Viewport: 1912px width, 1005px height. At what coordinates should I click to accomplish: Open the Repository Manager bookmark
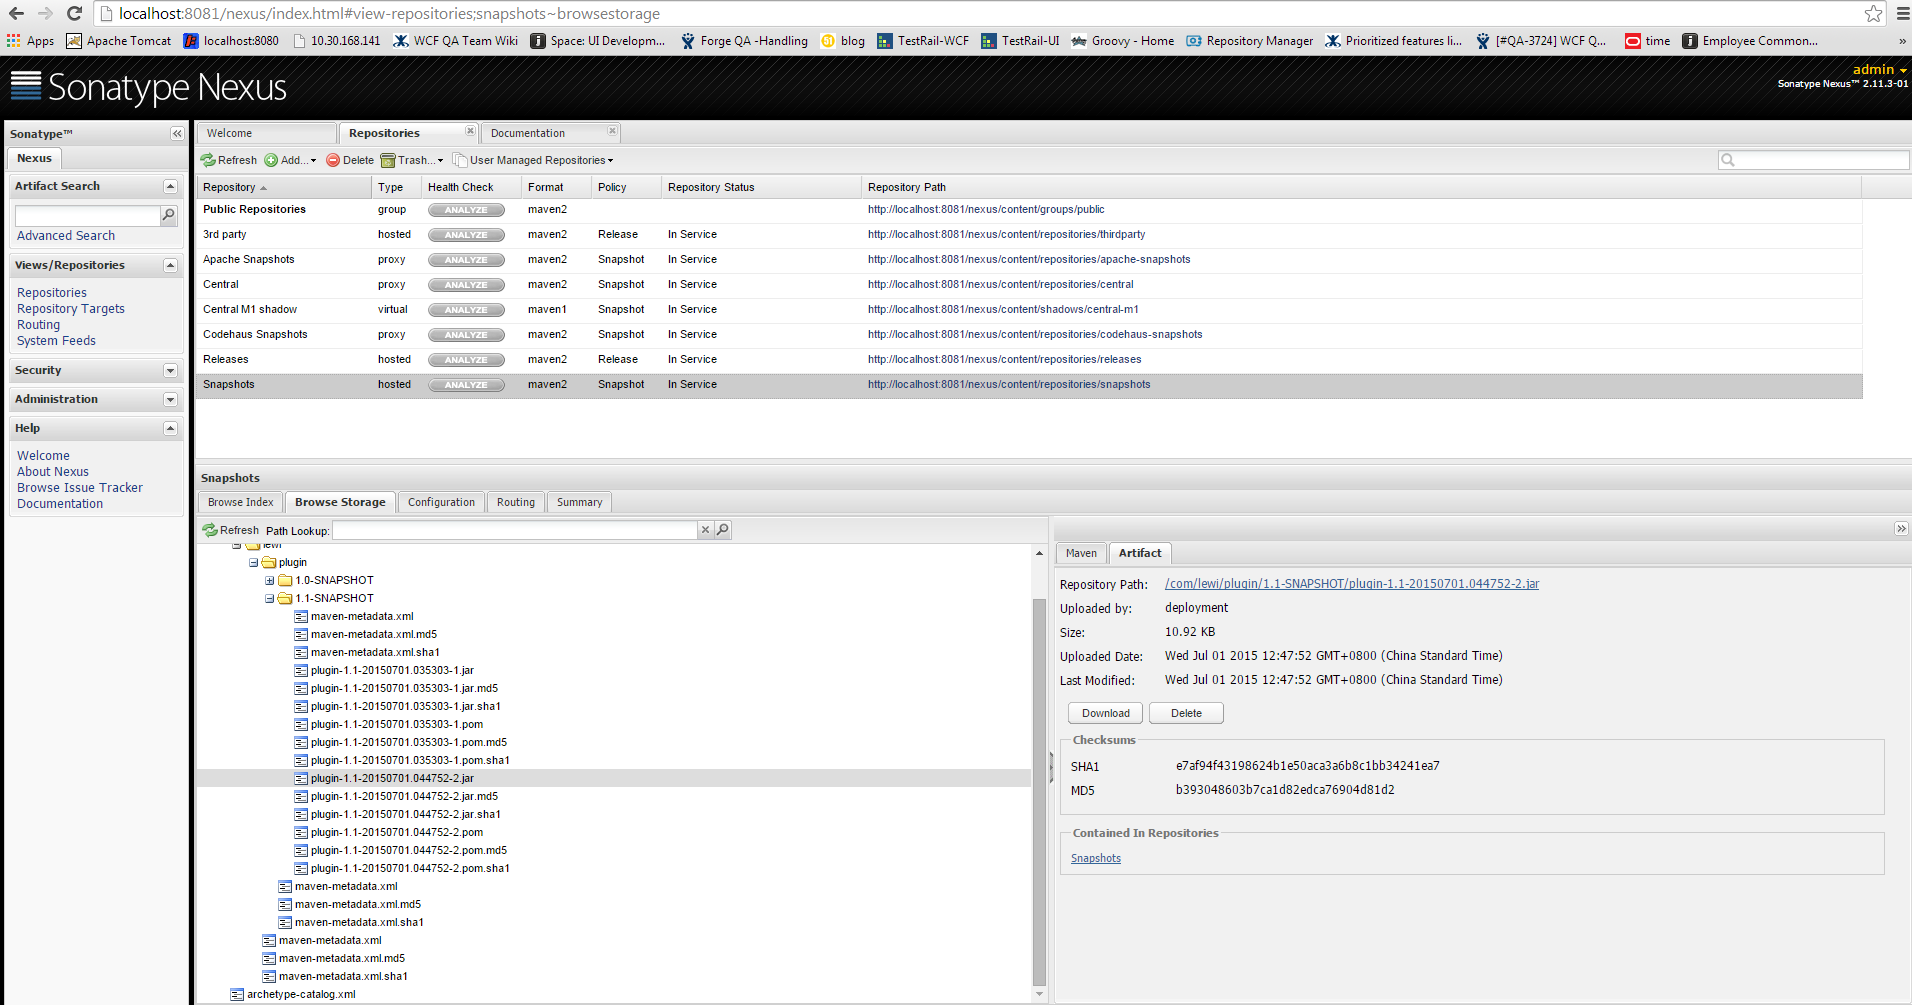click(x=1250, y=41)
